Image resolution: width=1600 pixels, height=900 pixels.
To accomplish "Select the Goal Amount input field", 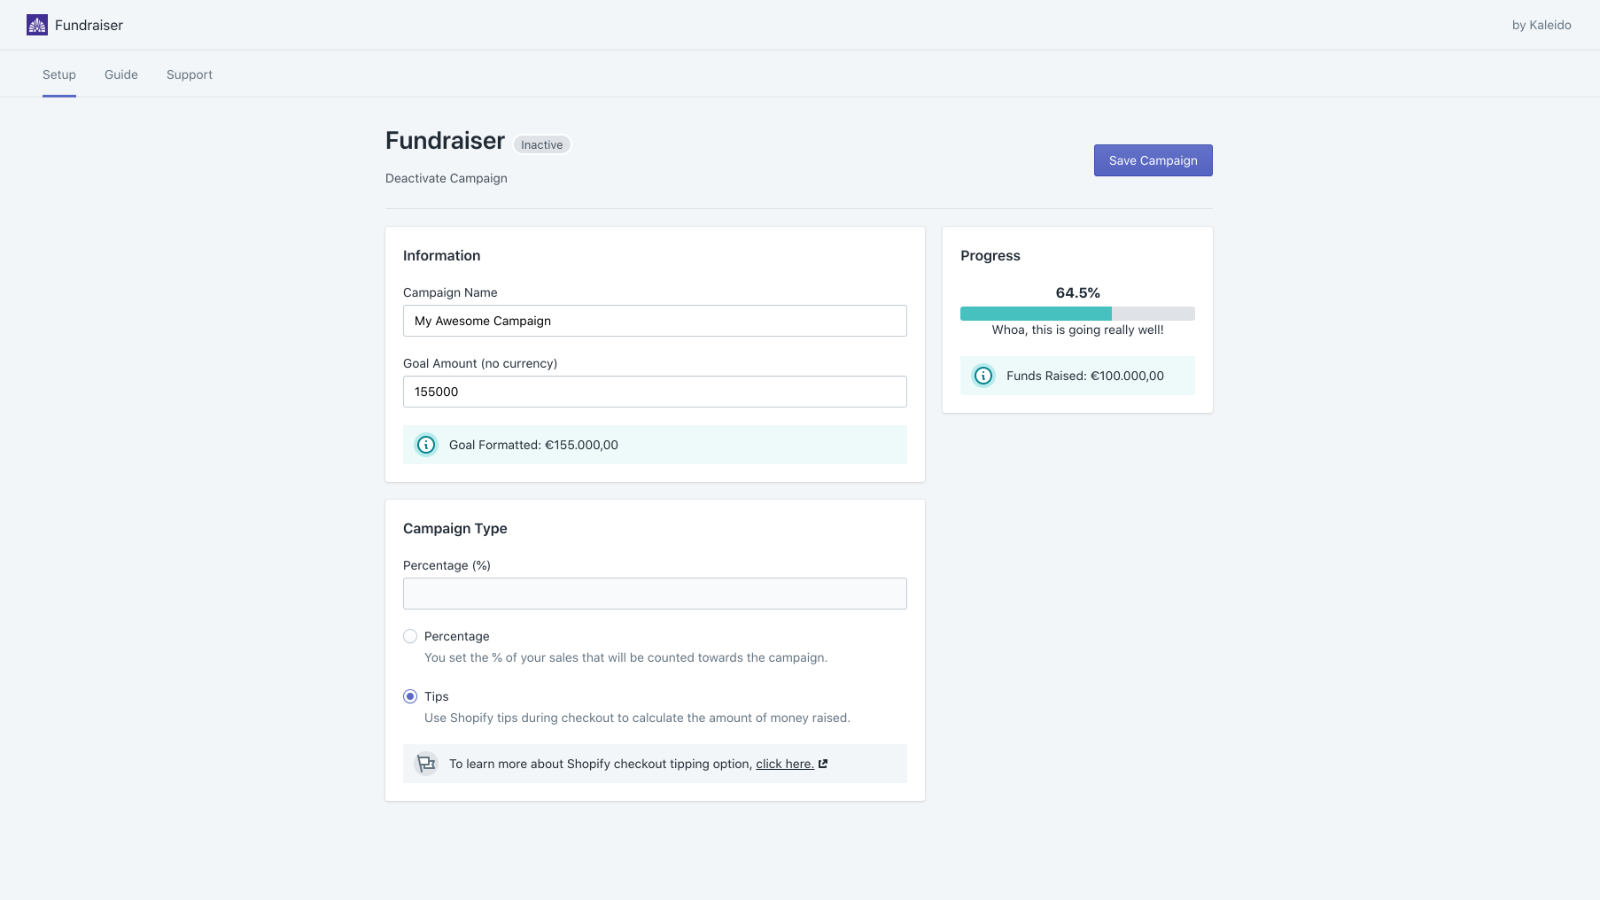I will tap(654, 391).
